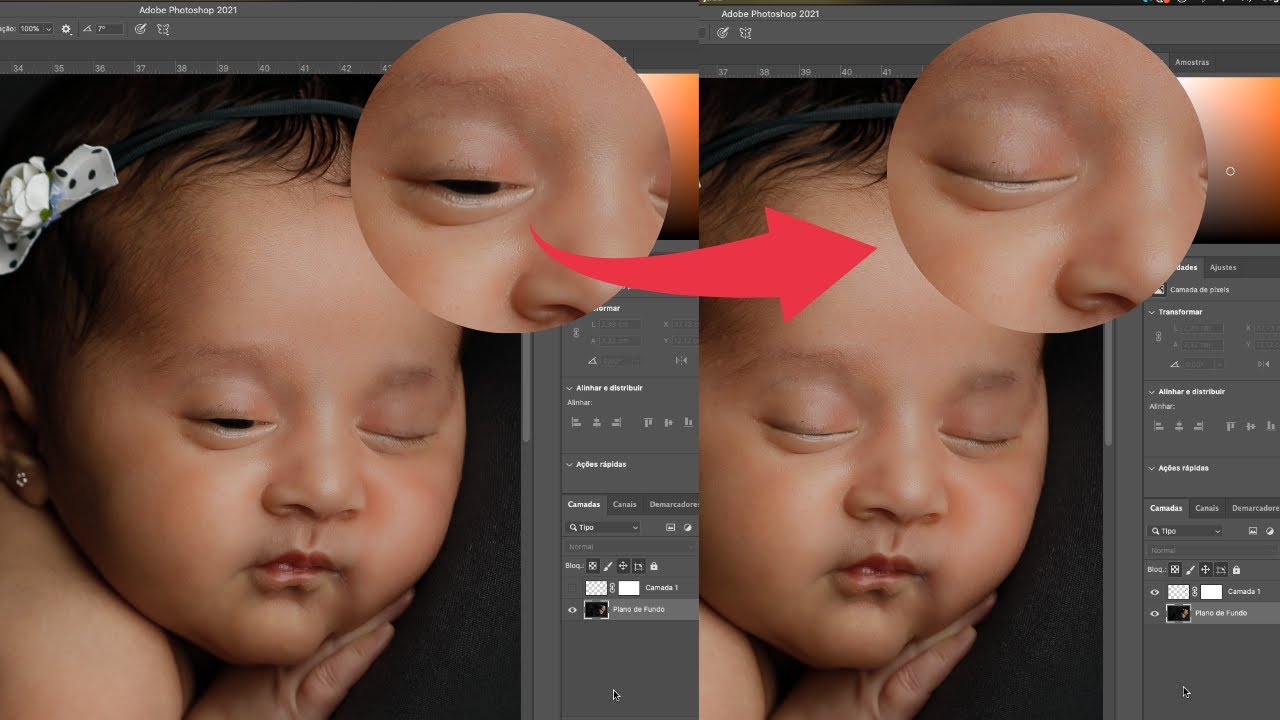Align left edges in left window Alinhar section
The height and width of the screenshot is (720, 1280).
(x=576, y=422)
